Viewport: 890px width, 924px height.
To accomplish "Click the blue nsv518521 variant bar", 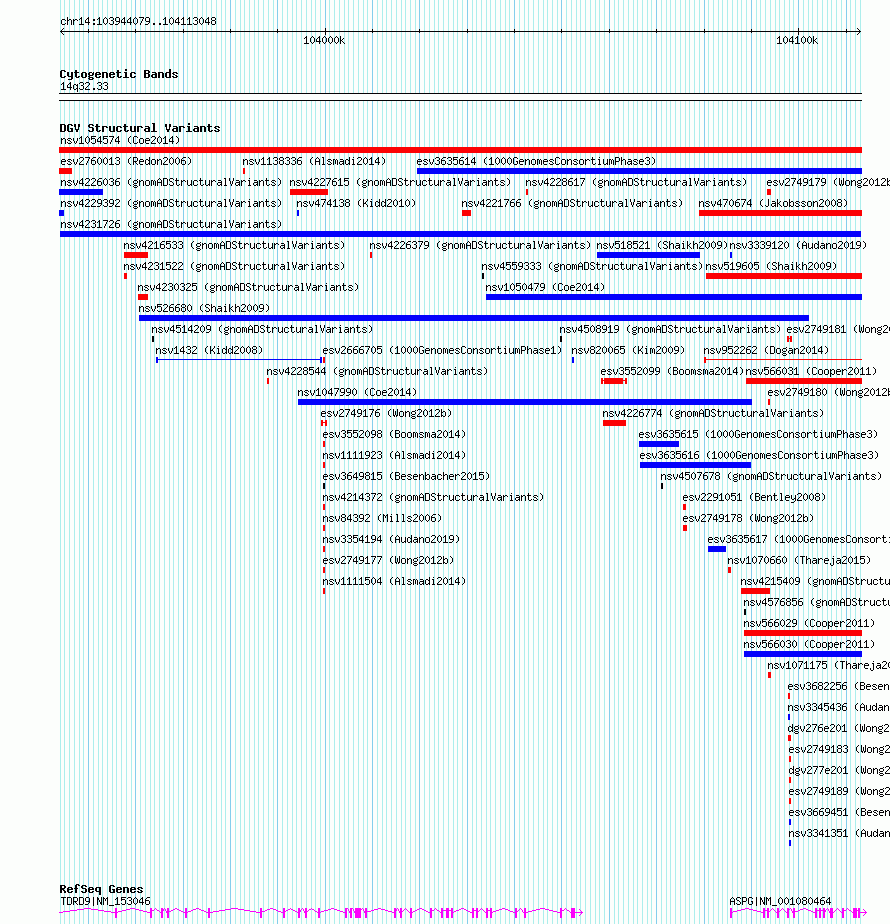I will pyautogui.click(x=648, y=255).
